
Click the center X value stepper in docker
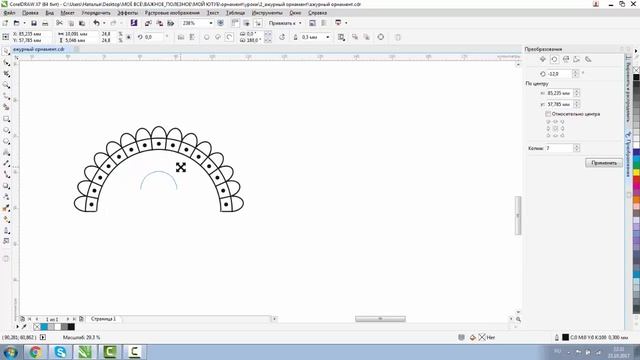pos(577,93)
